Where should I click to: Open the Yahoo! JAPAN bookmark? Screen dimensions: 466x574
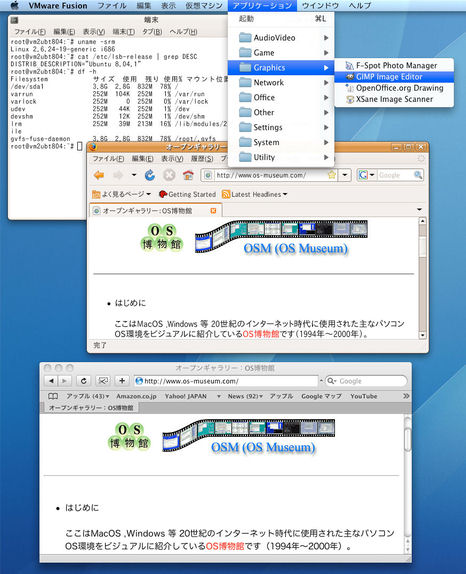[x=186, y=396]
